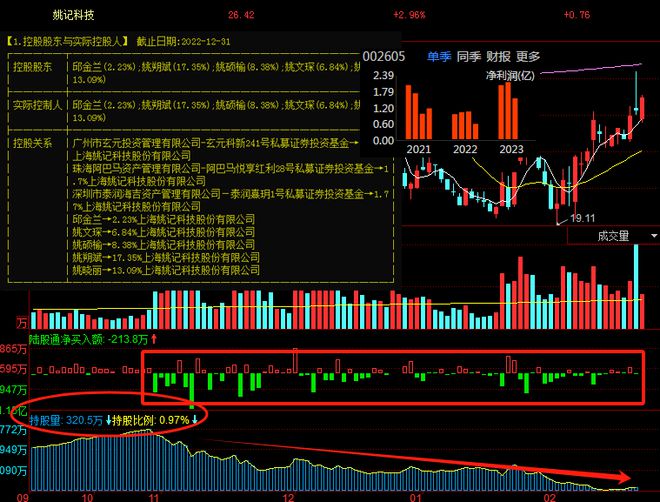Click the 截止日期:2022-12-31 text
This screenshot has height=502, width=660.
[184, 41]
